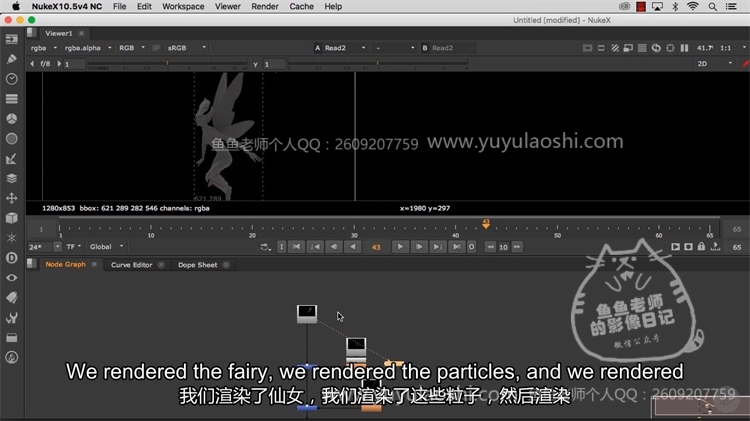Open the Global frame range dropdown
This screenshot has width=750, height=421.
point(106,247)
